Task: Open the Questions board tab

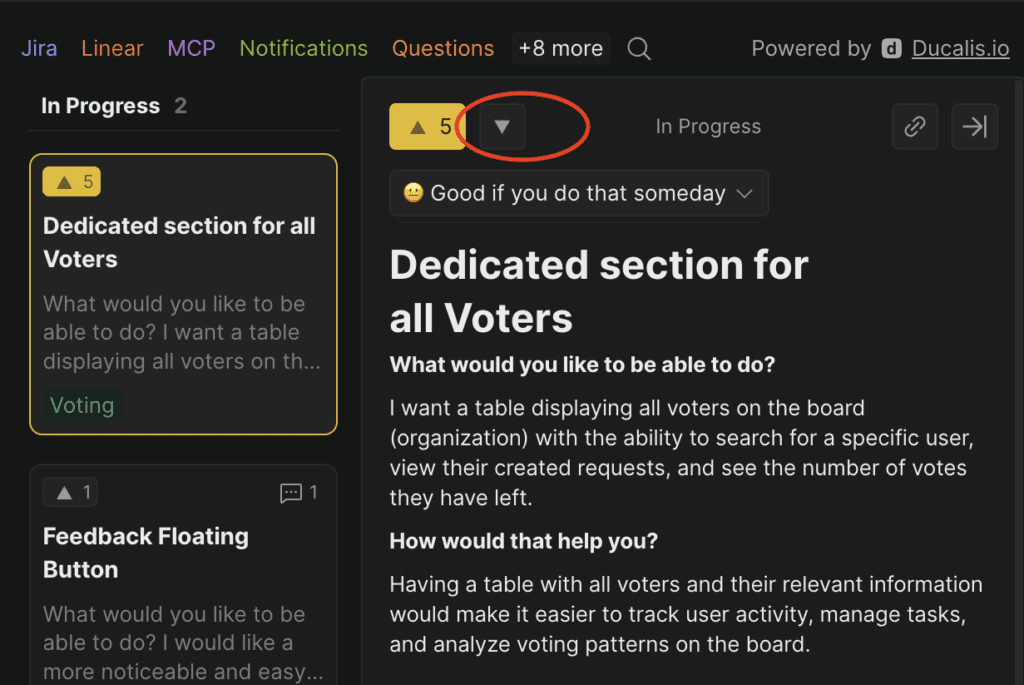Action: (443, 48)
